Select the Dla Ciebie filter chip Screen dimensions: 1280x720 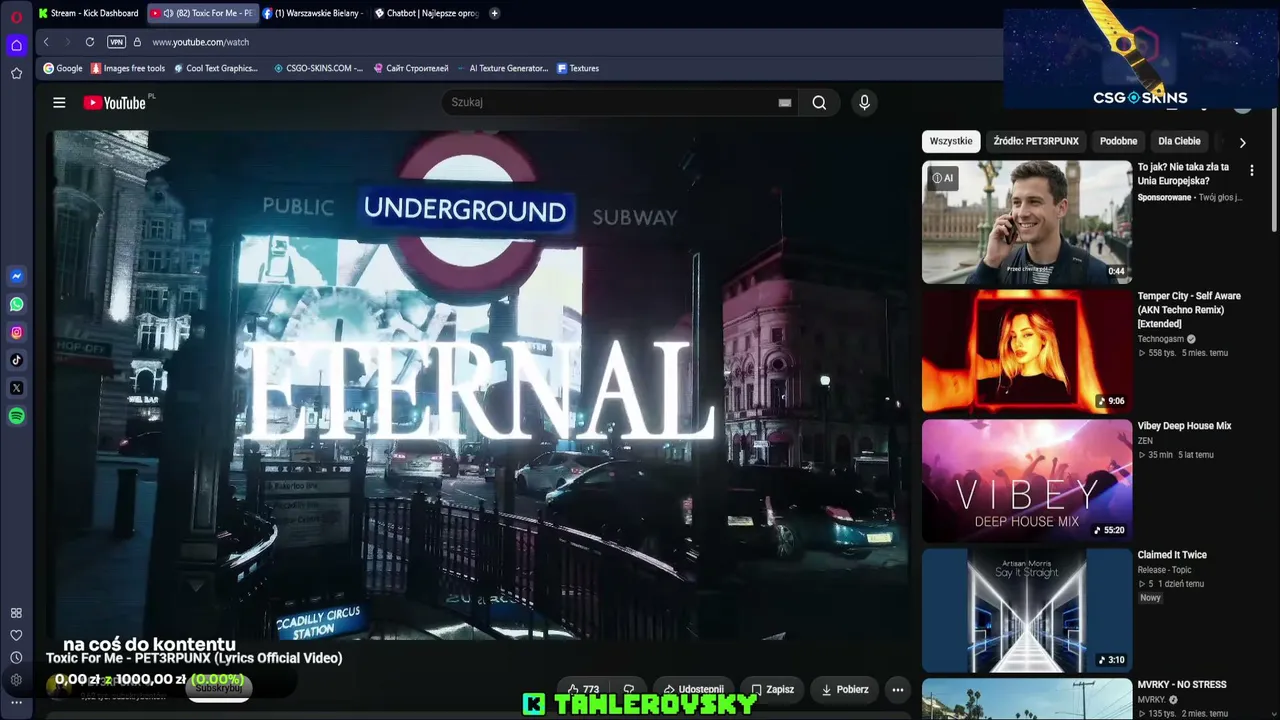pos(1179,141)
